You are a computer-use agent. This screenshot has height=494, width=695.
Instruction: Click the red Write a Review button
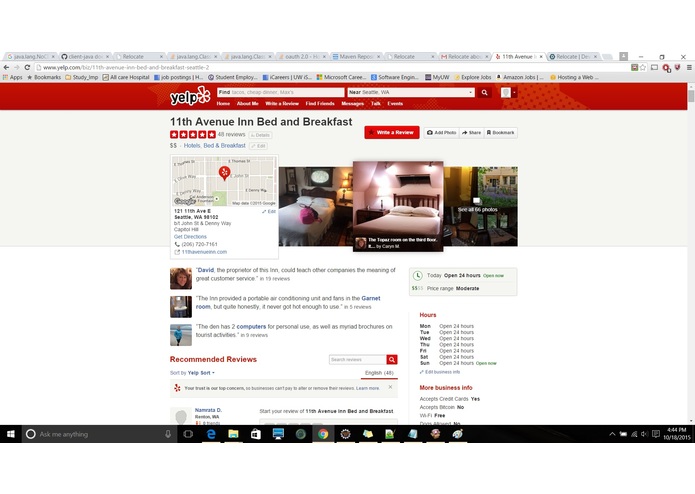(392, 132)
